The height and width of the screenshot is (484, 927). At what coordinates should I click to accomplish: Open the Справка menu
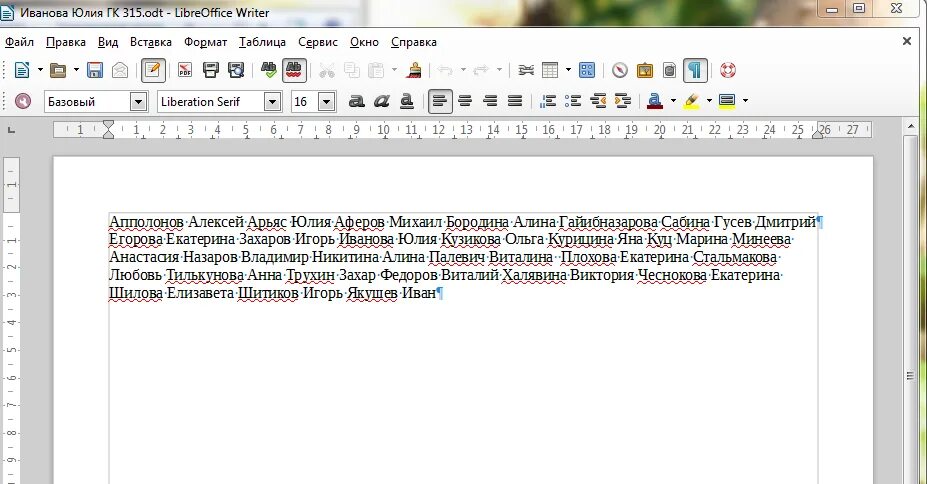pos(414,42)
